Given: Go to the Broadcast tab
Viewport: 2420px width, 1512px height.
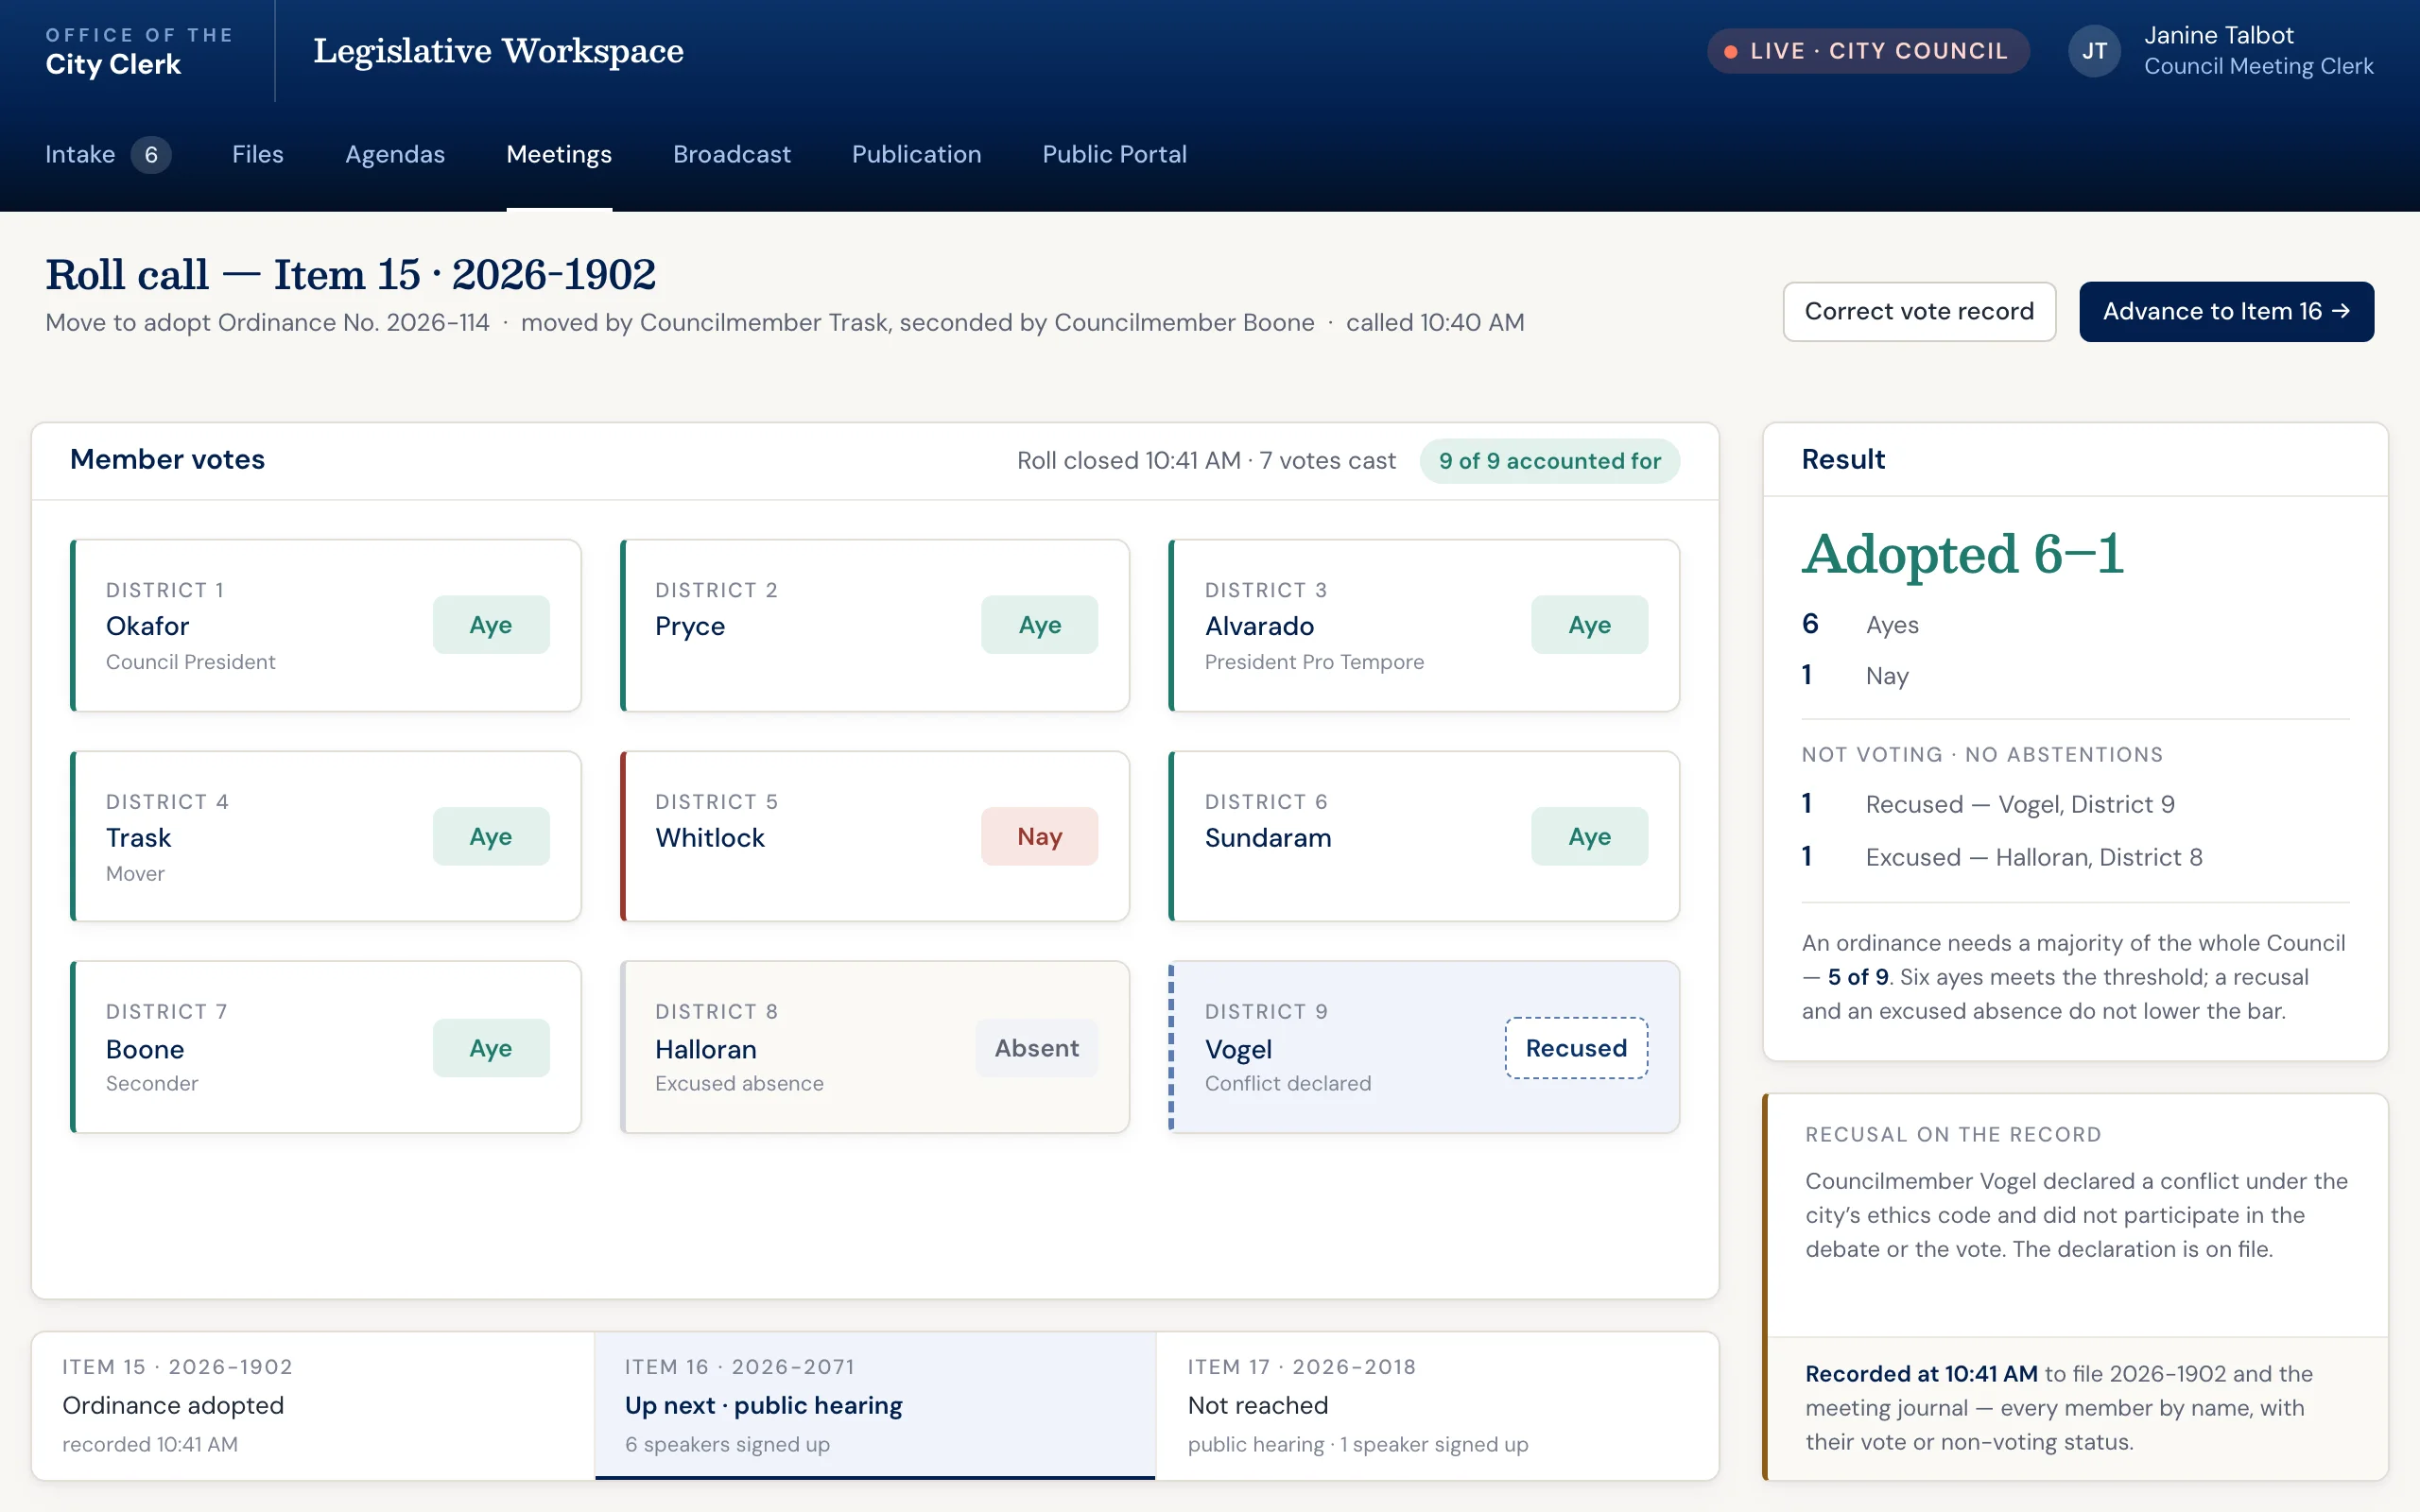Looking at the screenshot, I should tap(732, 154).
